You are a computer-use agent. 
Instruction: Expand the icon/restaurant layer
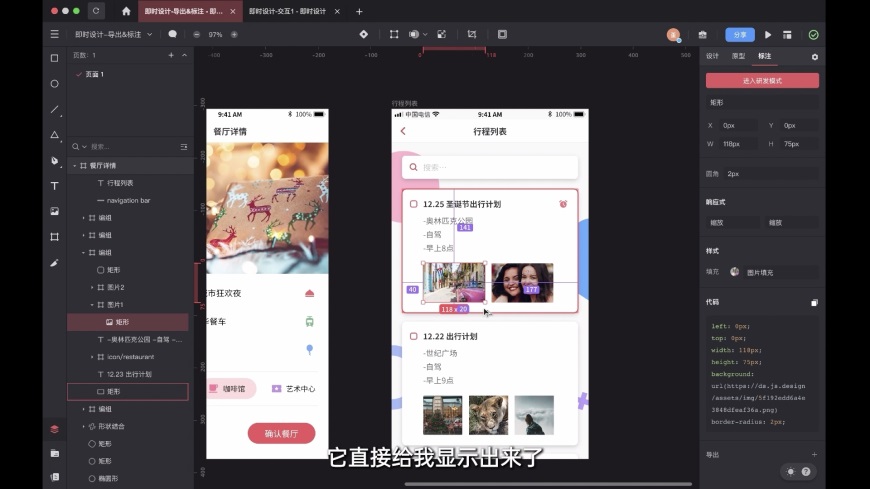click(x=92, y=357)
